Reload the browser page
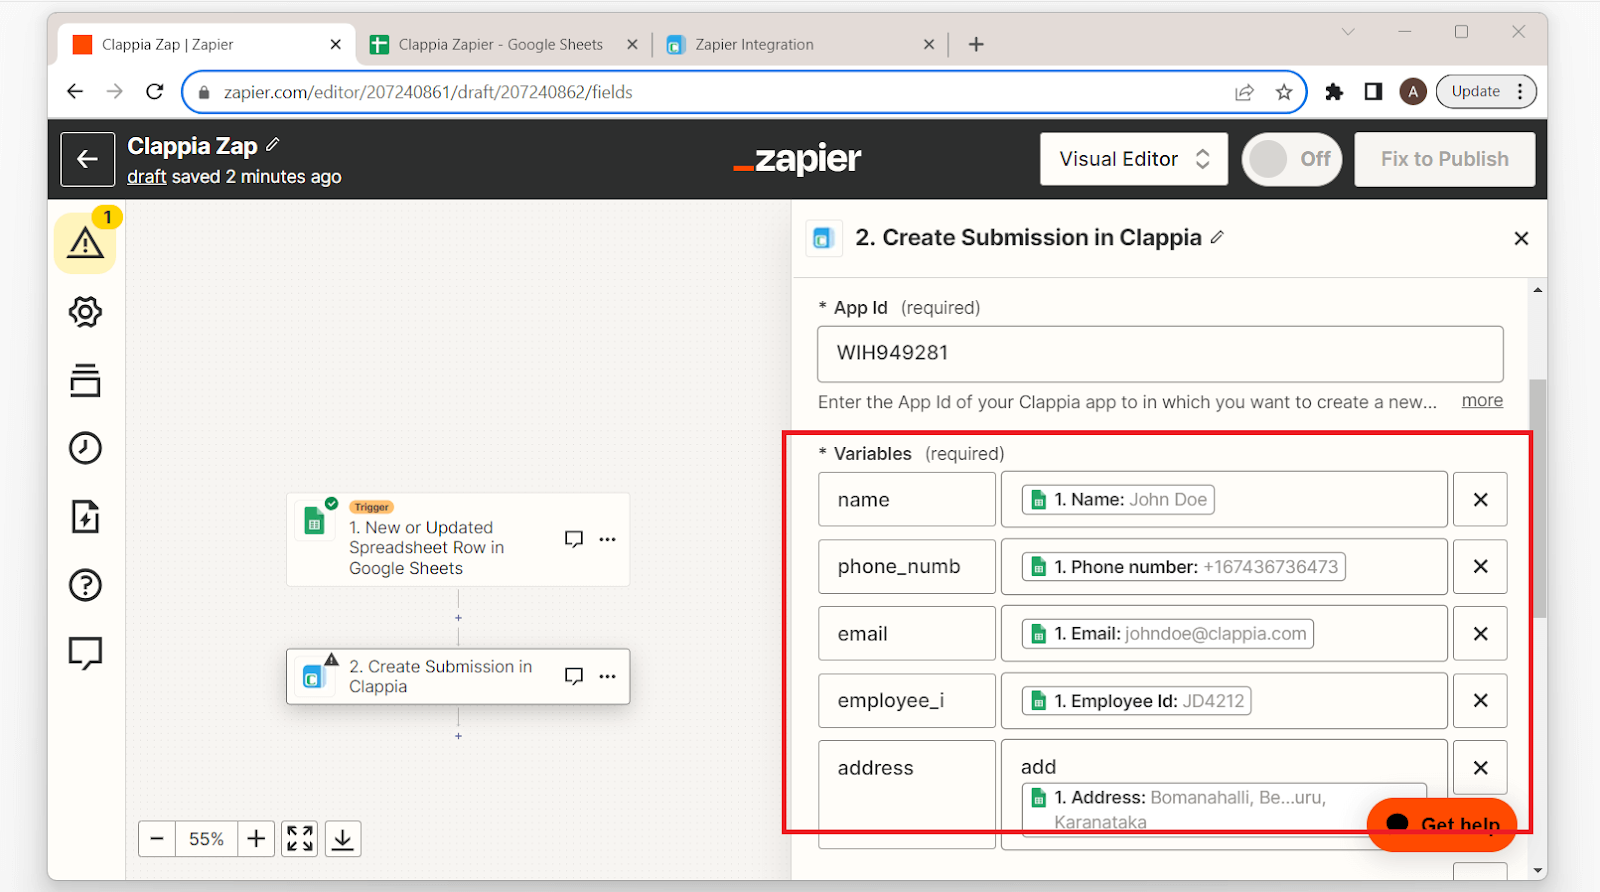The height and width of the screenshot is (892, 1600). click(x=154, y=92)
